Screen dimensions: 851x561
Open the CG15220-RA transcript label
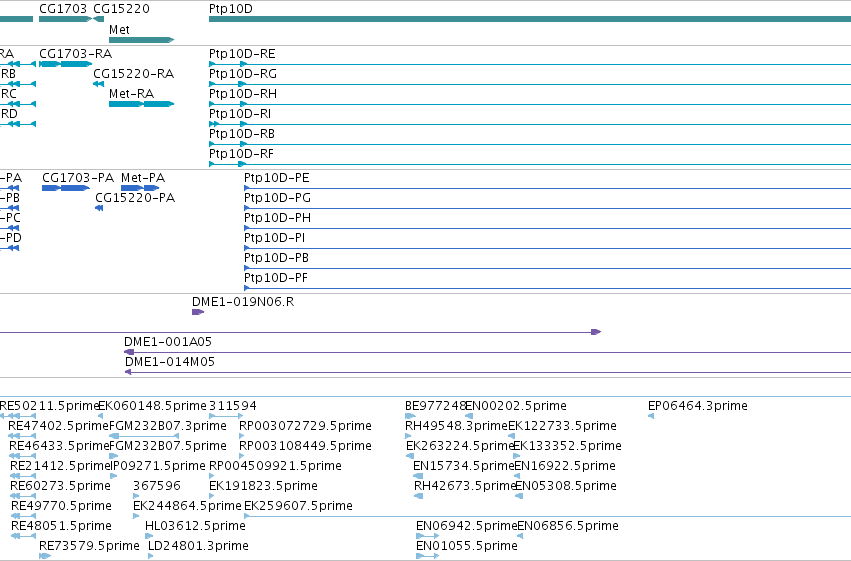pos(134,74)
